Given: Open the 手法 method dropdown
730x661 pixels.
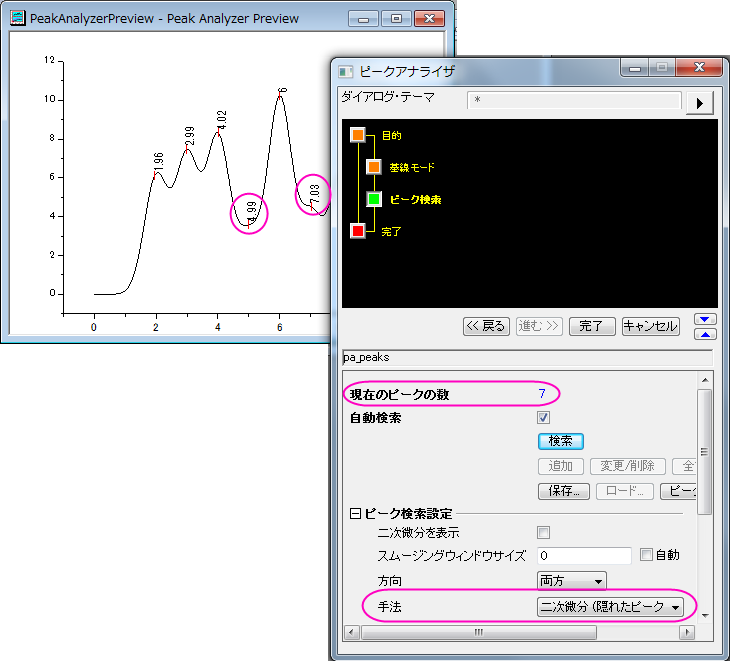Looking at the screenshot, I should pyautogui.click(x=610, y=607).
